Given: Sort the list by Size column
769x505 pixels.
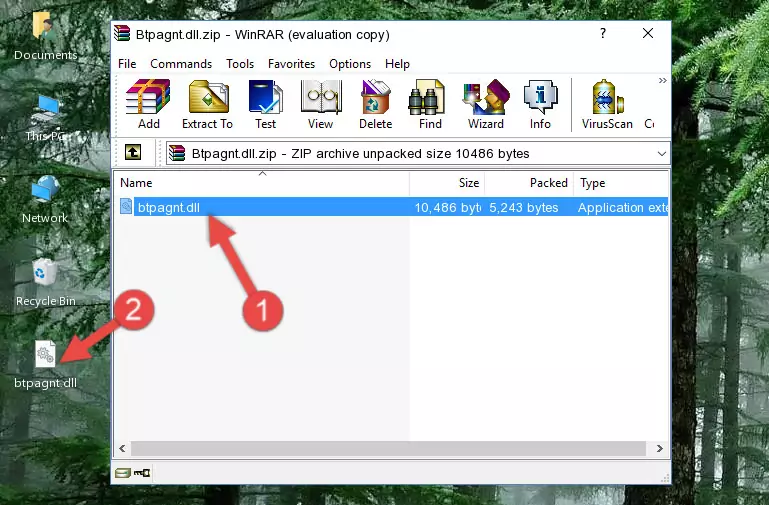Looking at the screenshot, I should pos(447,183).
